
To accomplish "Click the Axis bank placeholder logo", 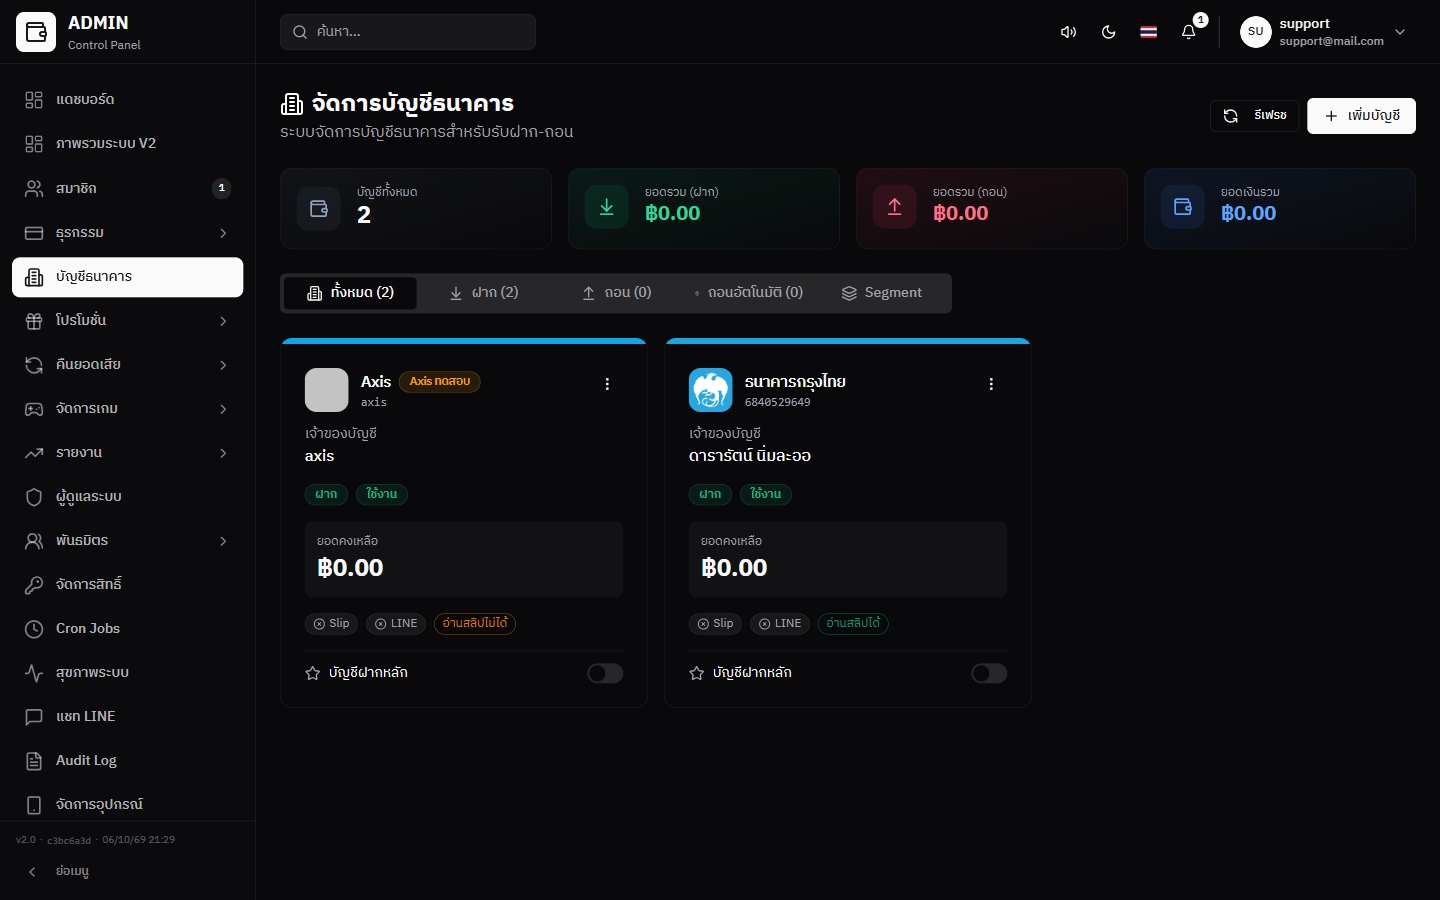I will (x=327, y=390).
